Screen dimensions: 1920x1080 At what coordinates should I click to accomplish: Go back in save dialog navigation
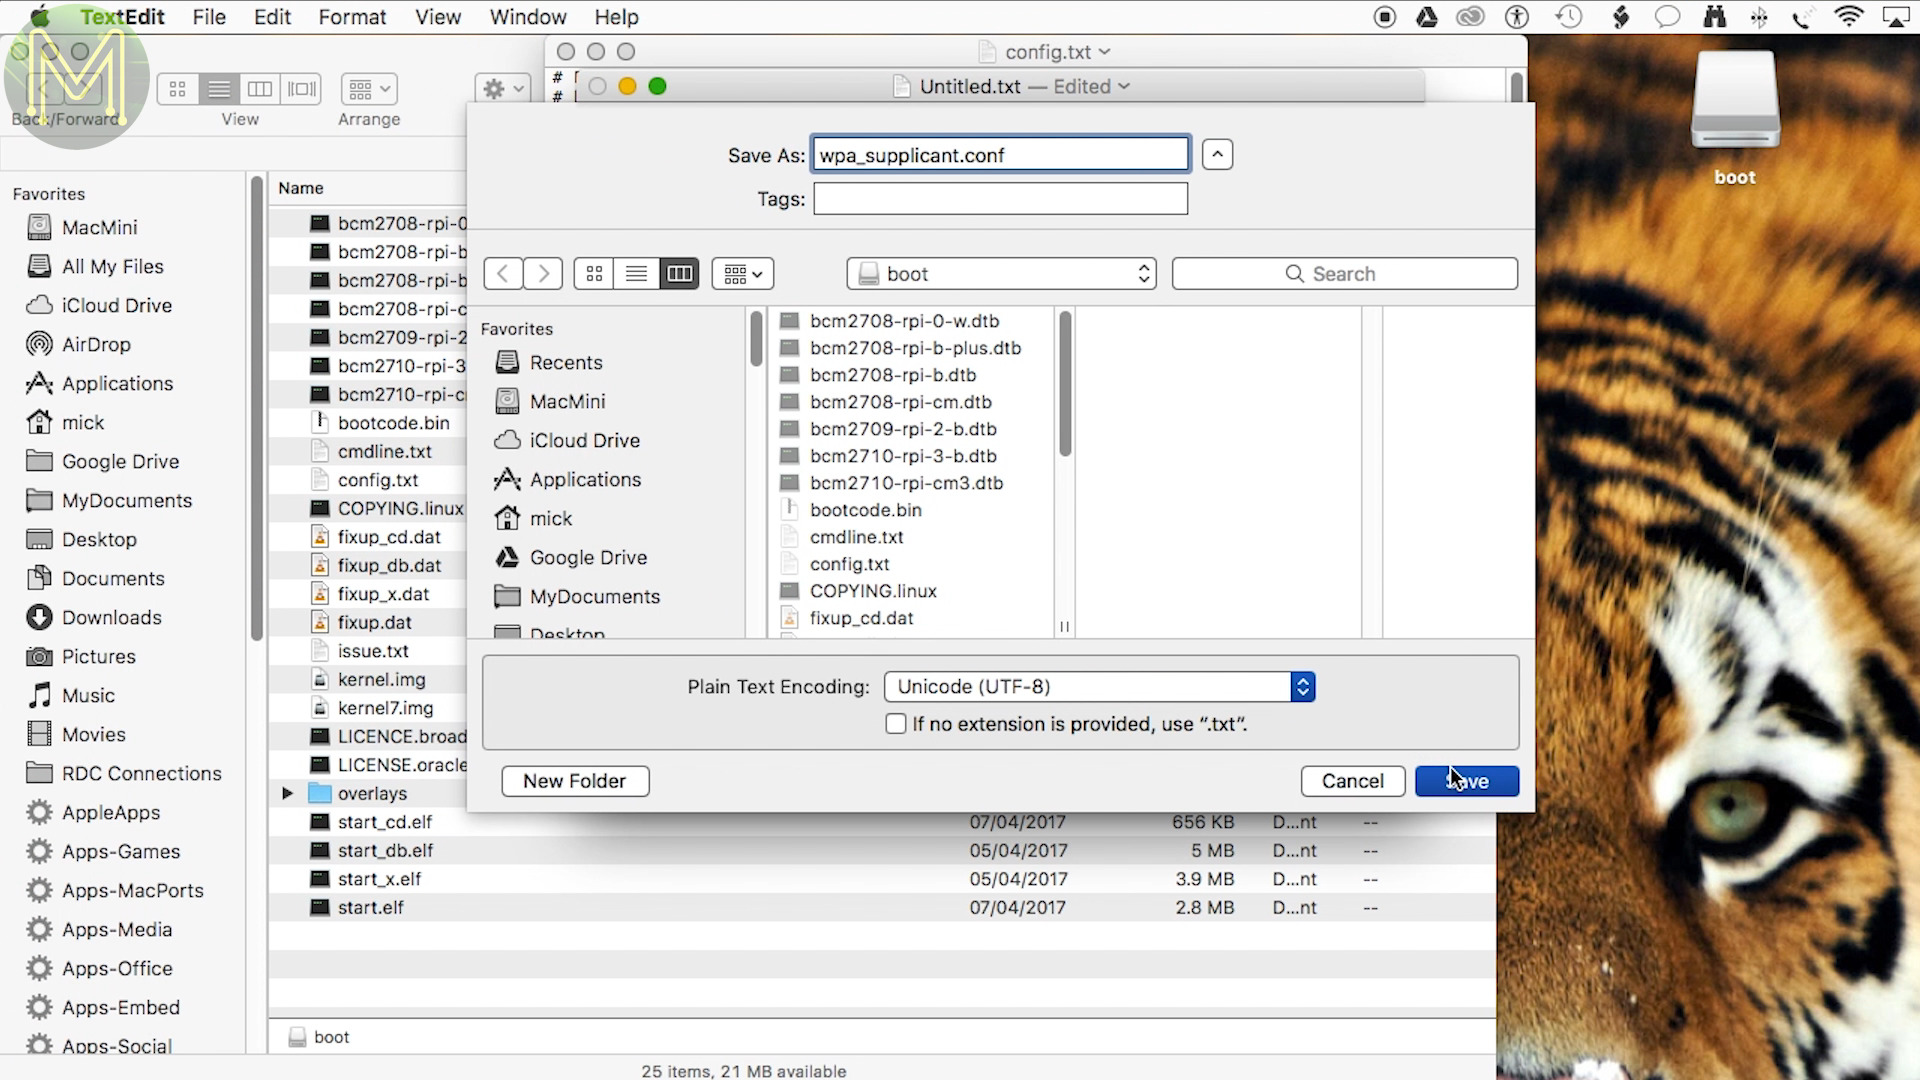pyautogui.click(x=503, y=274)
